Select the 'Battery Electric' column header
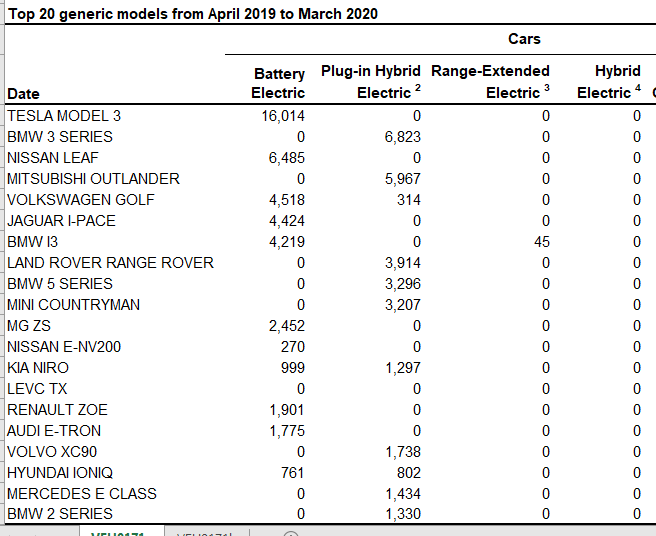The width and height of the screenshot is (656, 536). [x=278, y=83]
